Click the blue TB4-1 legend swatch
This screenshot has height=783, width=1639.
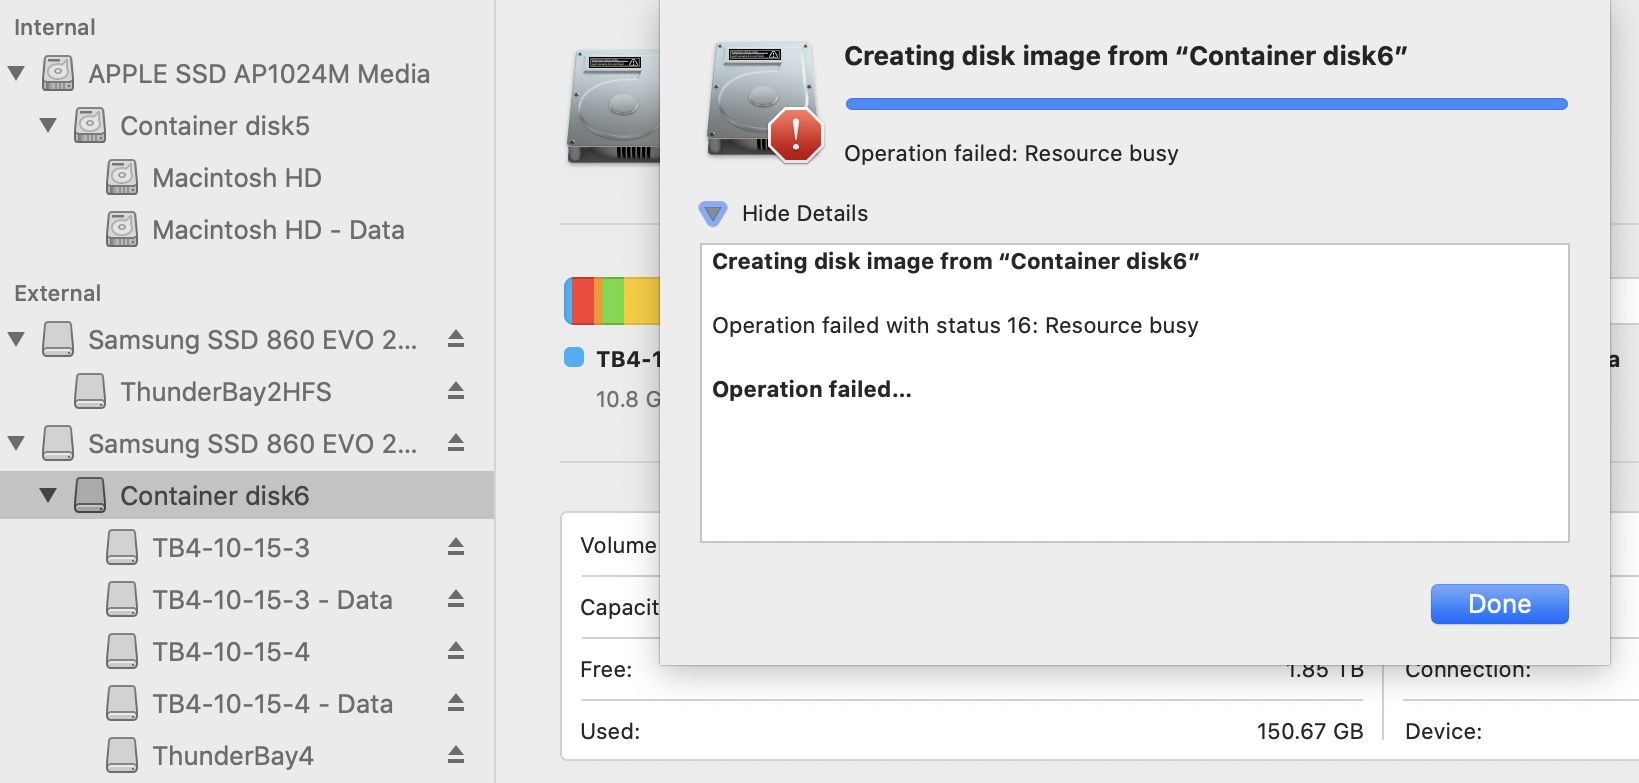click(x=574, y=358)
